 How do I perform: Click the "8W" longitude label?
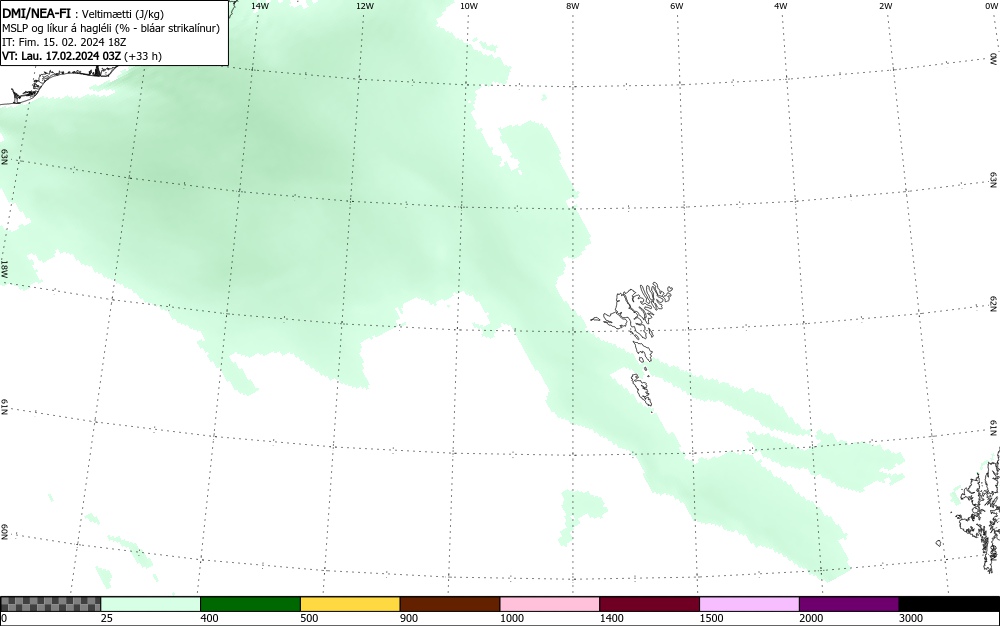point(573,6)
